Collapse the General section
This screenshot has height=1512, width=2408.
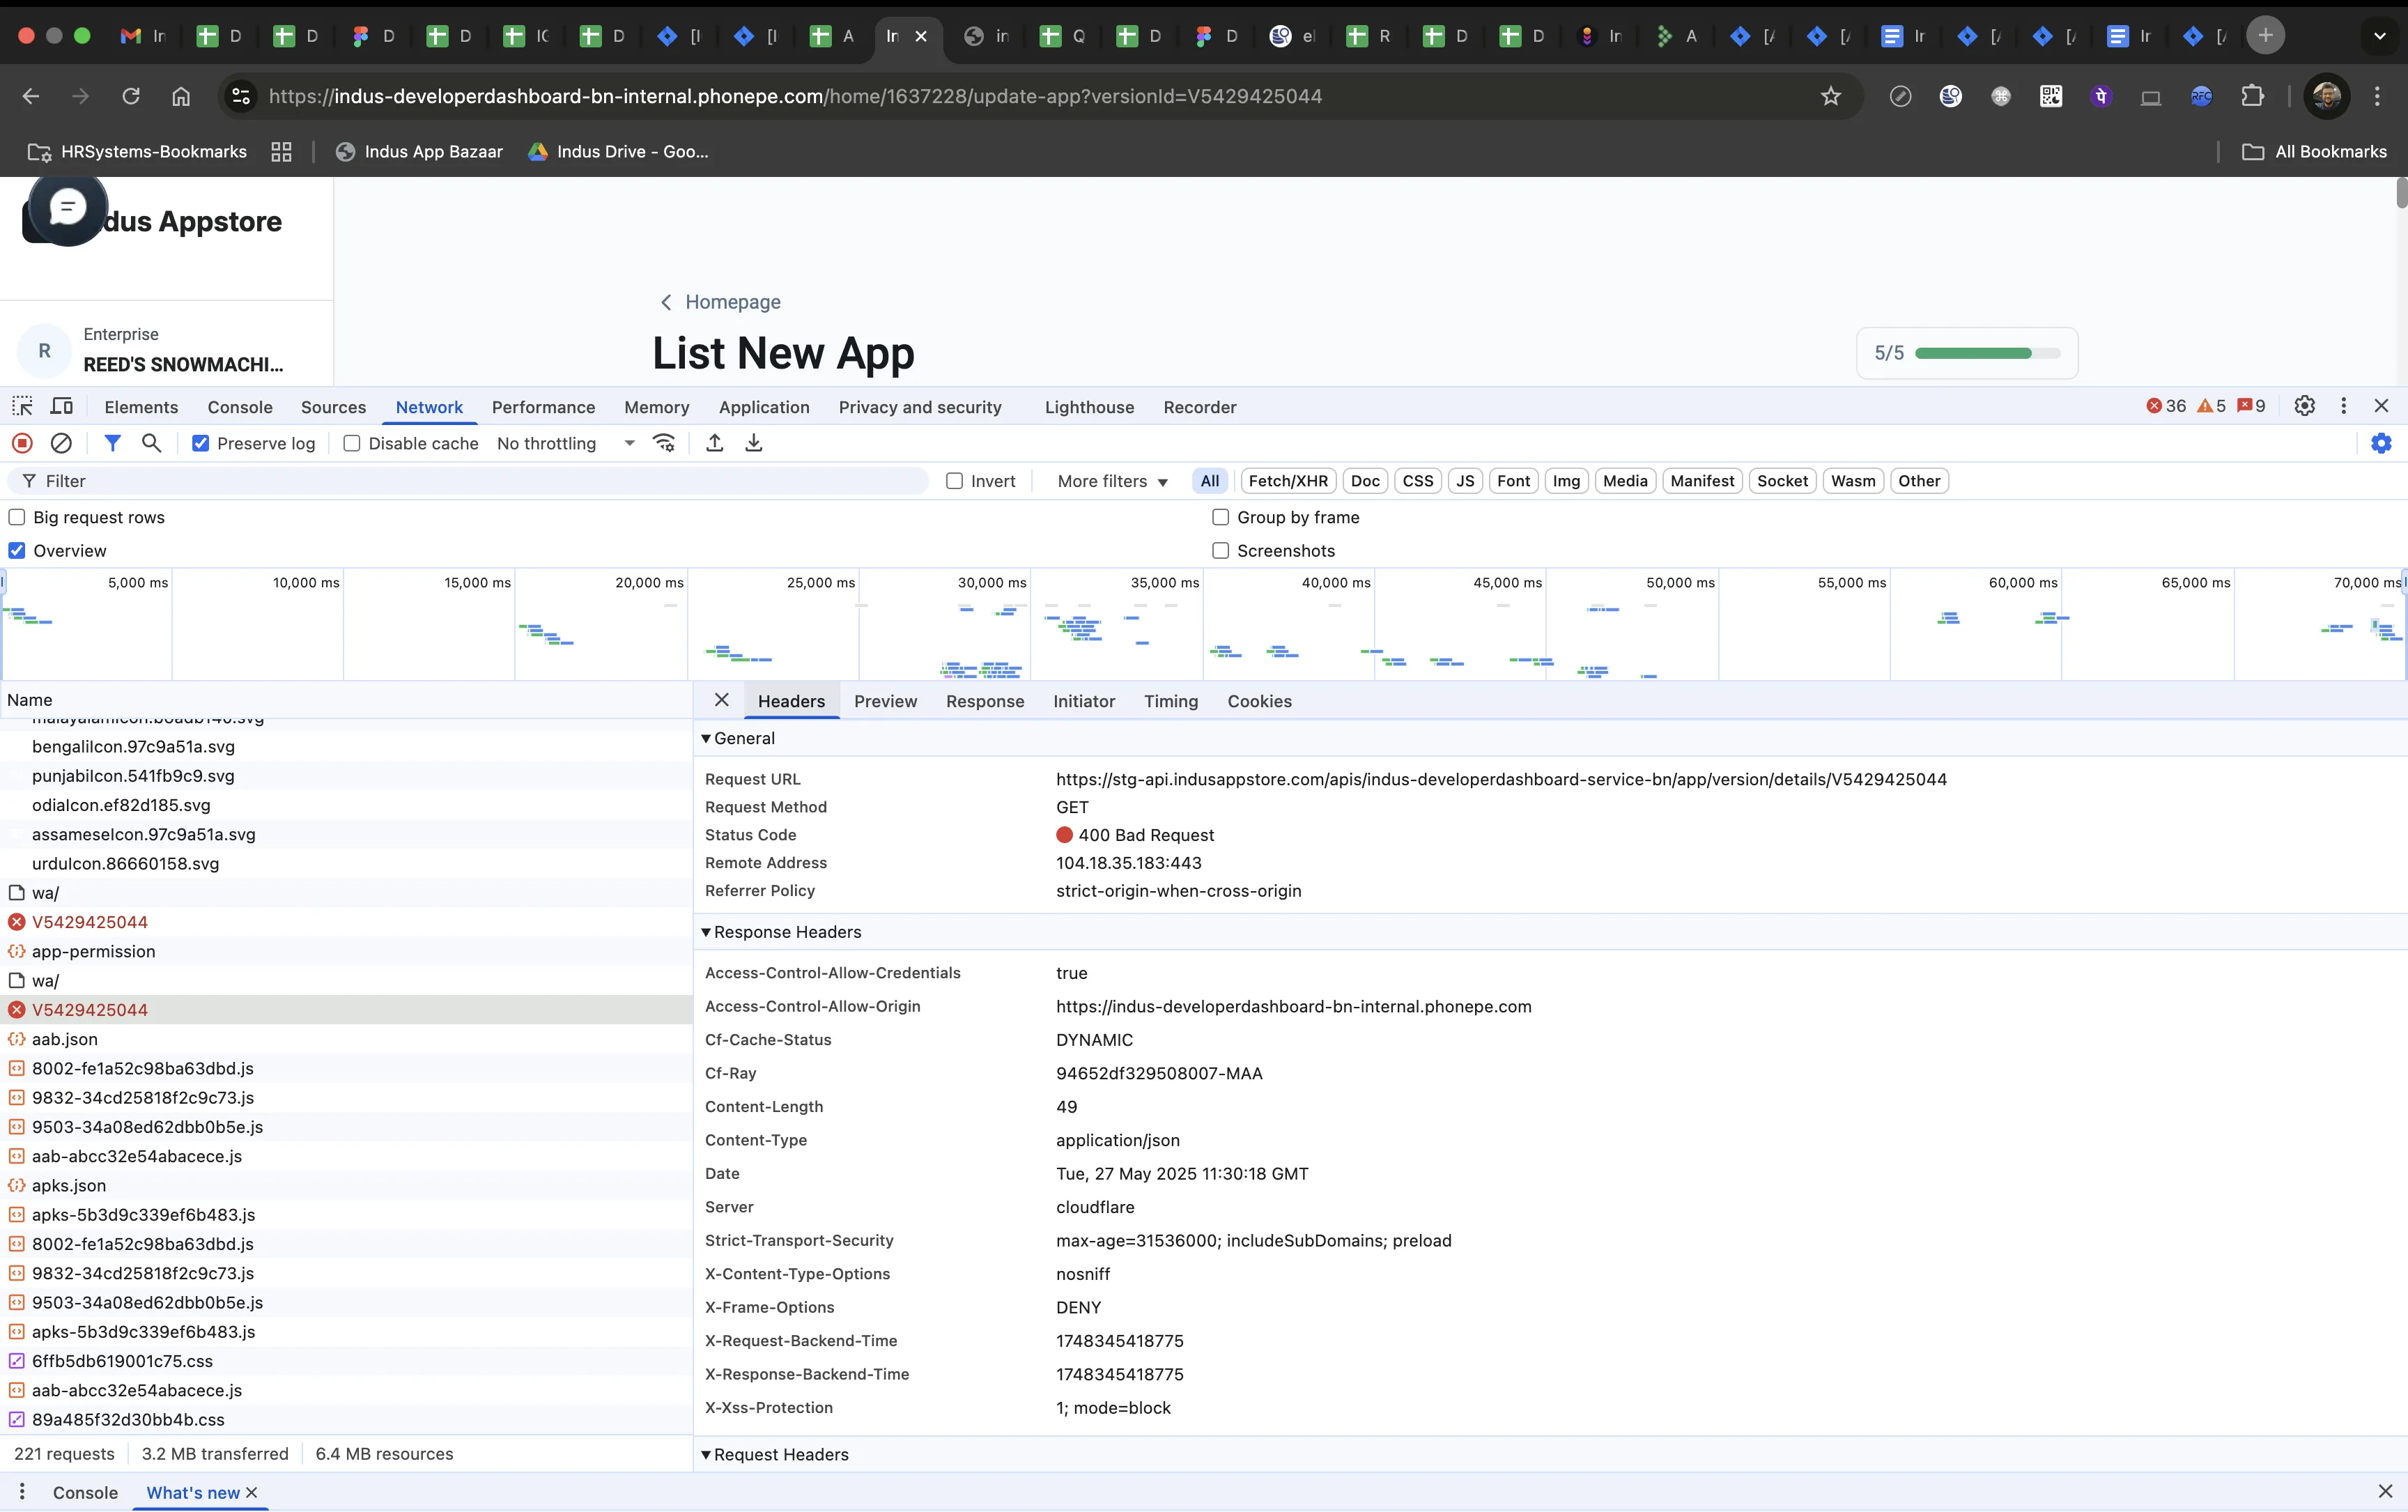coord(739,738)
